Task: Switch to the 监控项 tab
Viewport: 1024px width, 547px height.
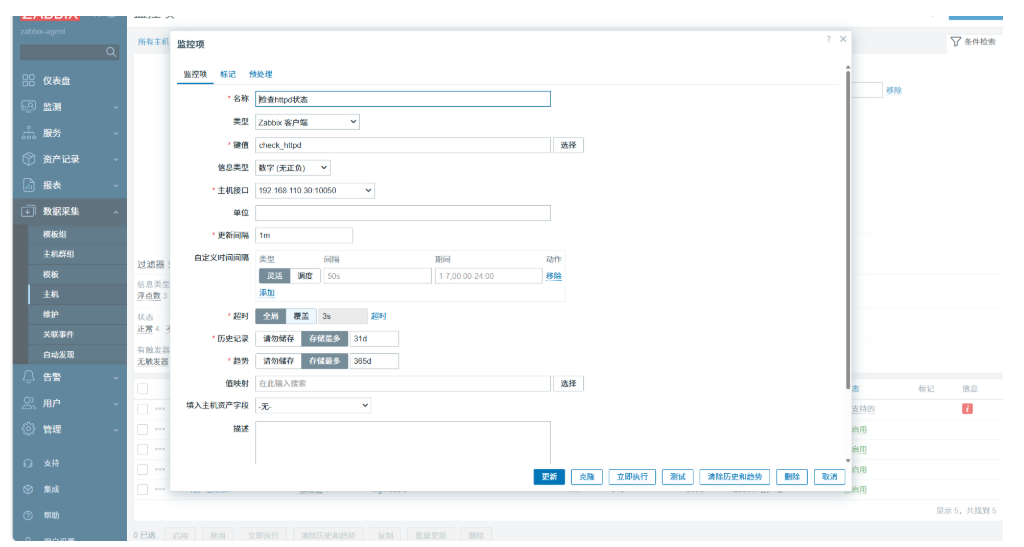Action: (x=195, y=74)
